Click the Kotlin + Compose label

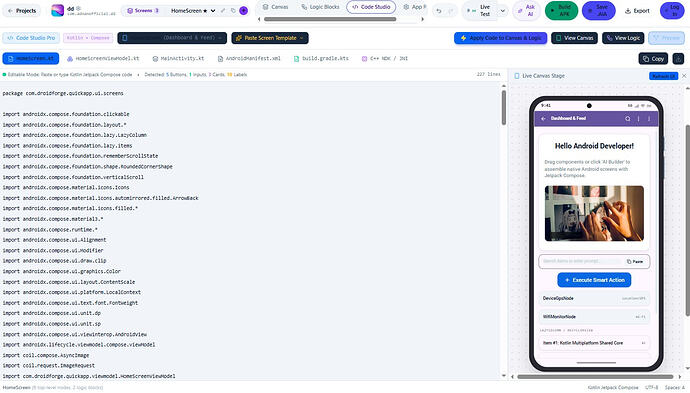point(88,38)
